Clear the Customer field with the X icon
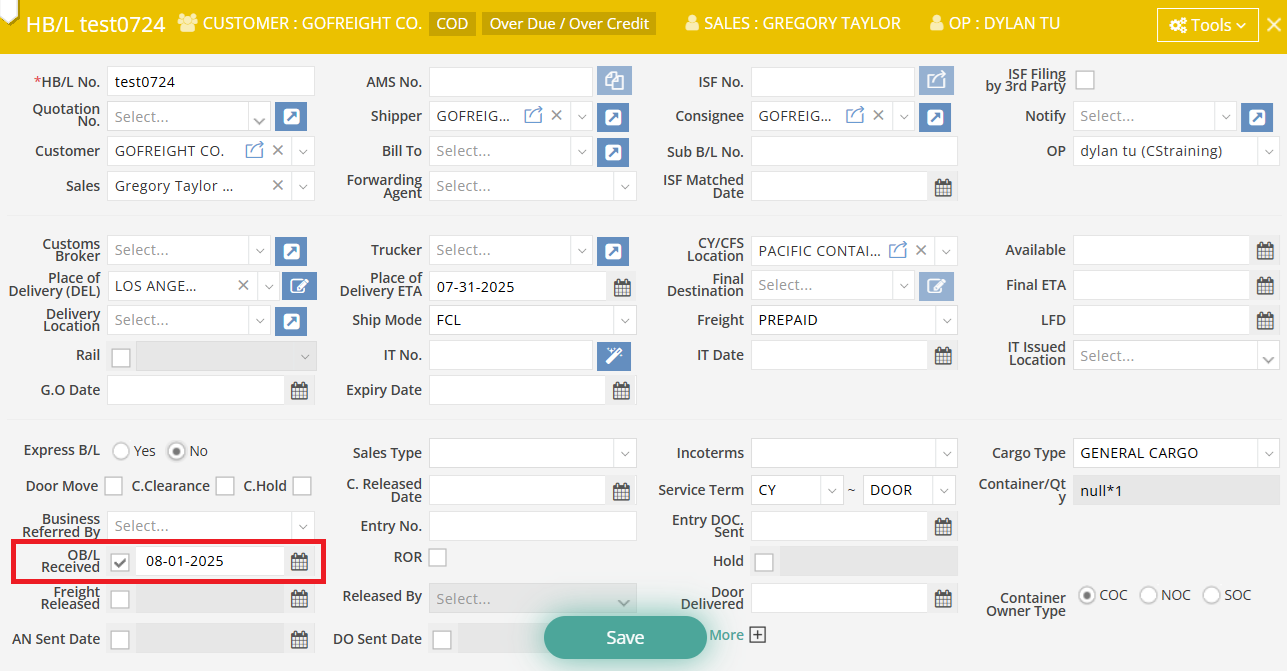The width and height of the screenshot is (1287, 671). [x=278, y=151]
